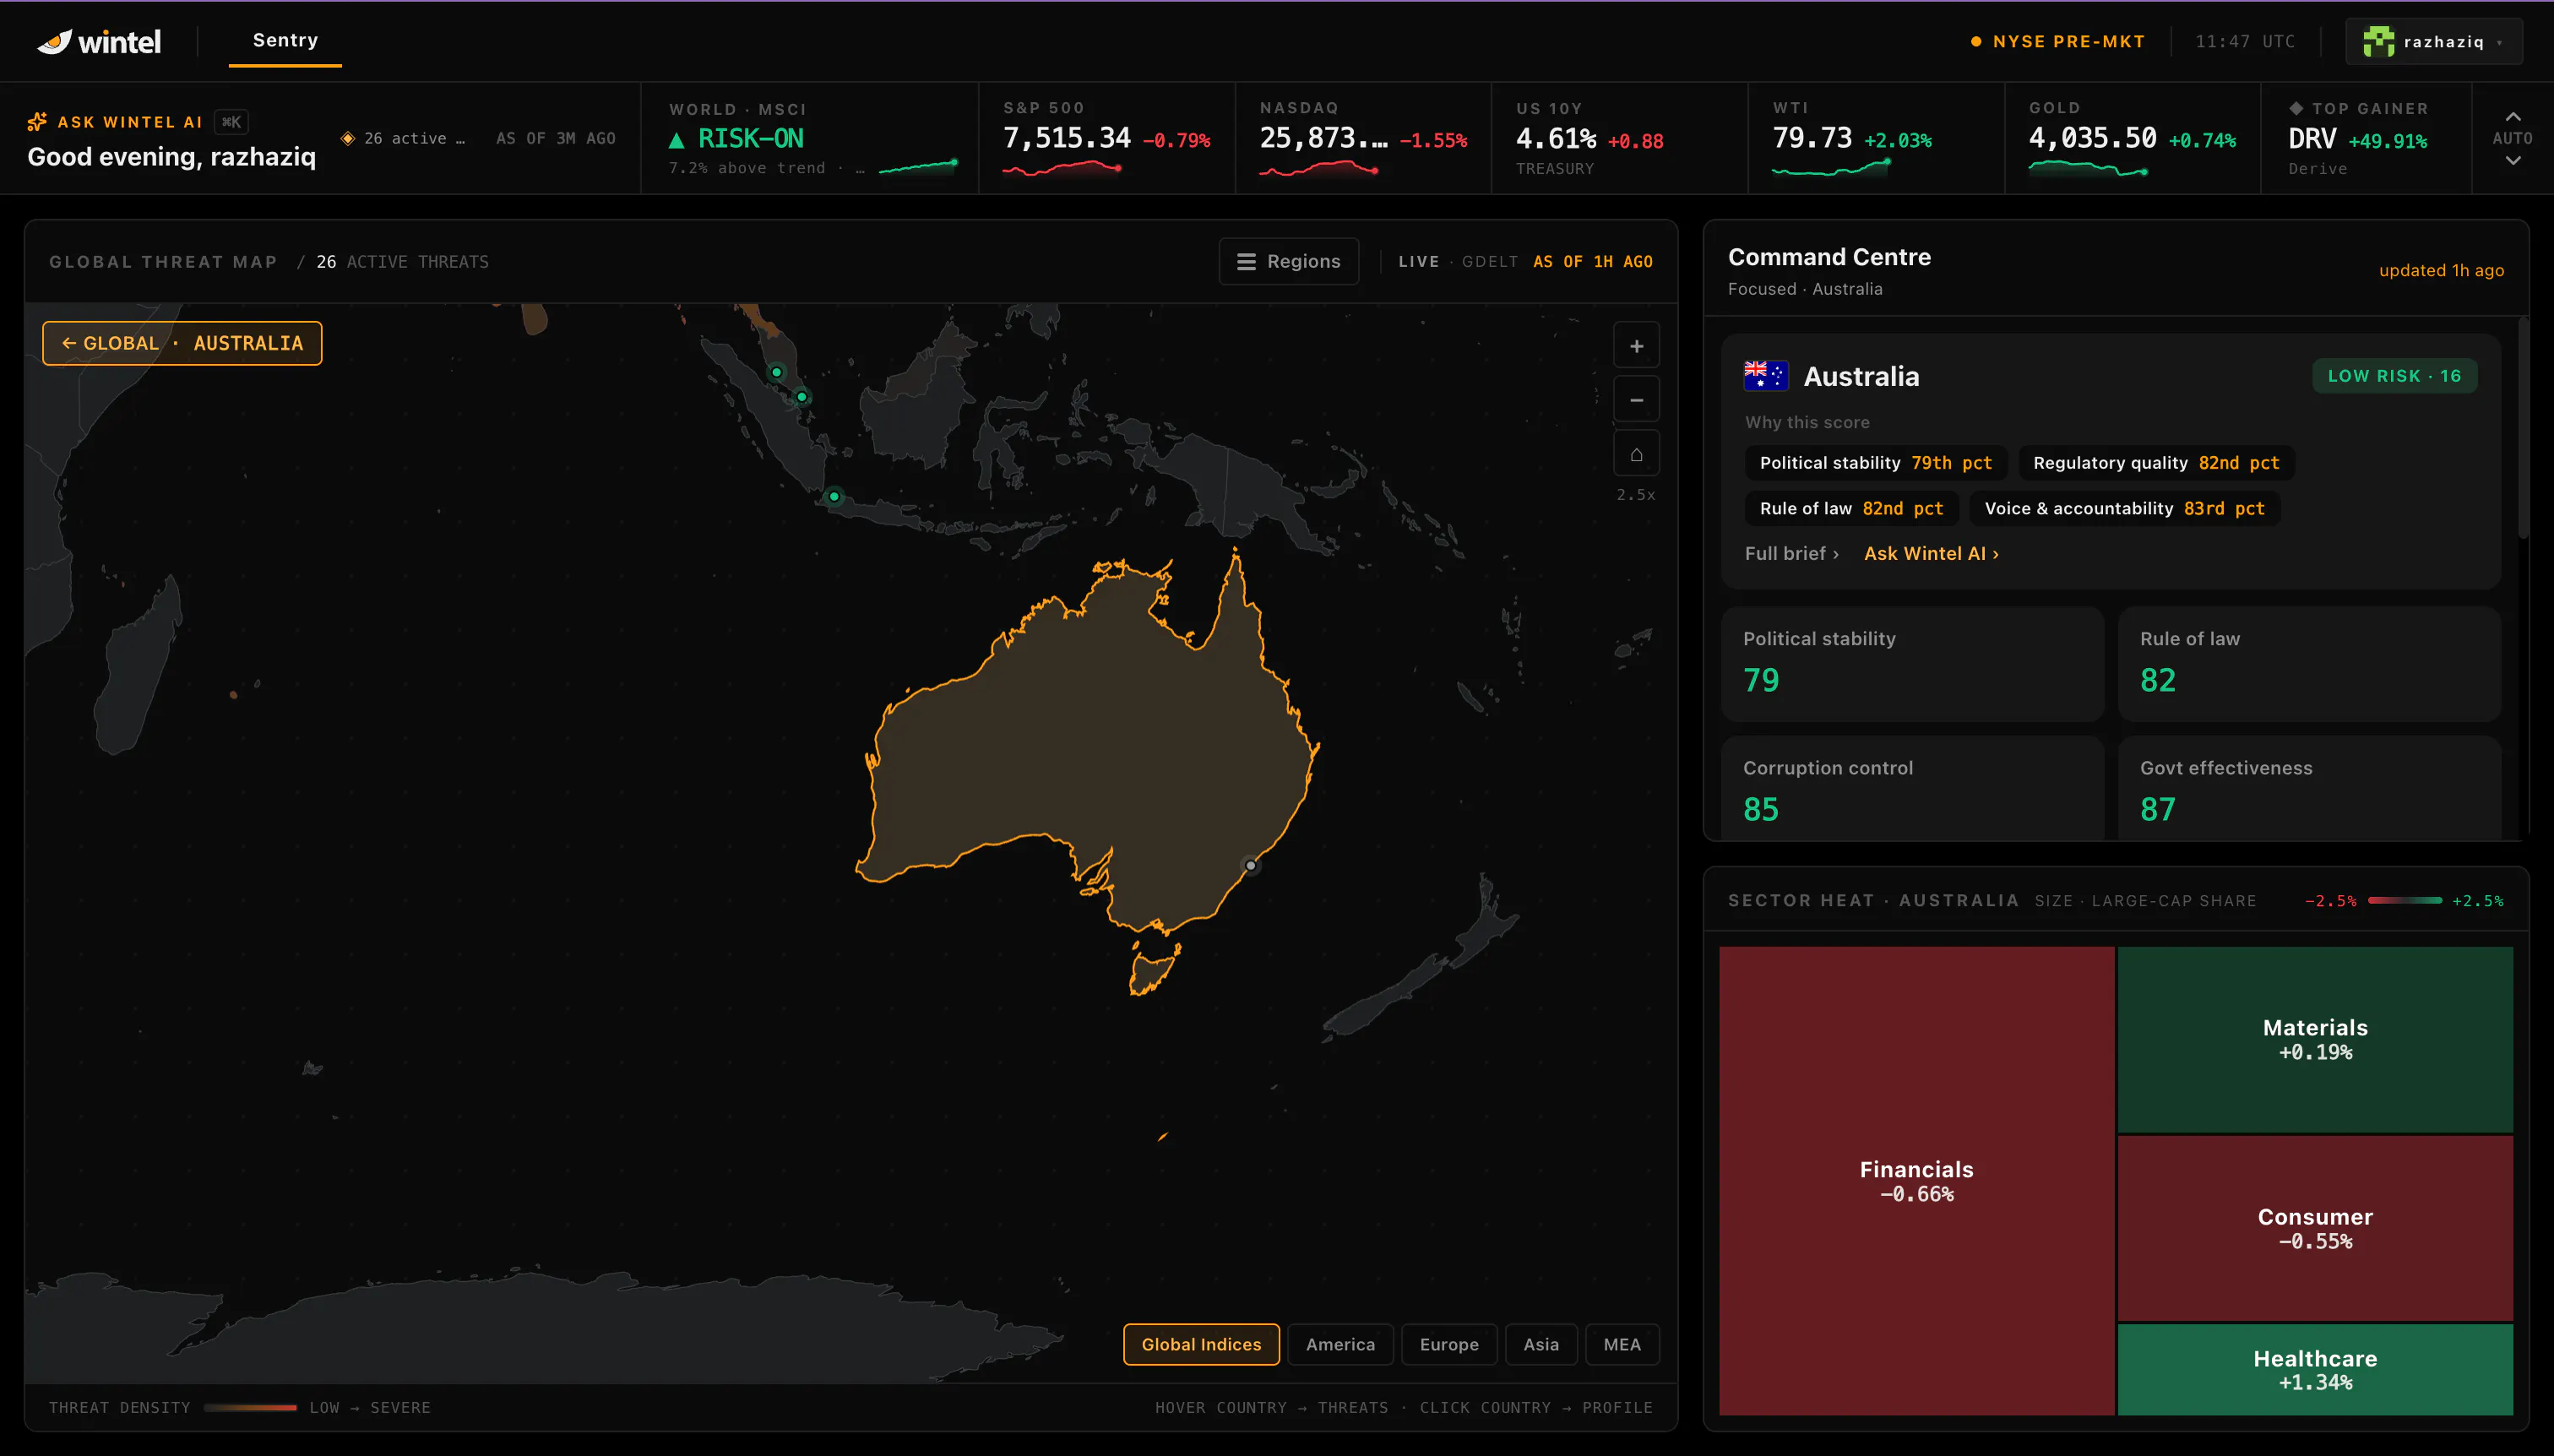Image resolution: width=2554 pixels, height=1456 pixels.
Task: Click the NYSE PRE-MKT status indicator
Action: click(2057, 41)
